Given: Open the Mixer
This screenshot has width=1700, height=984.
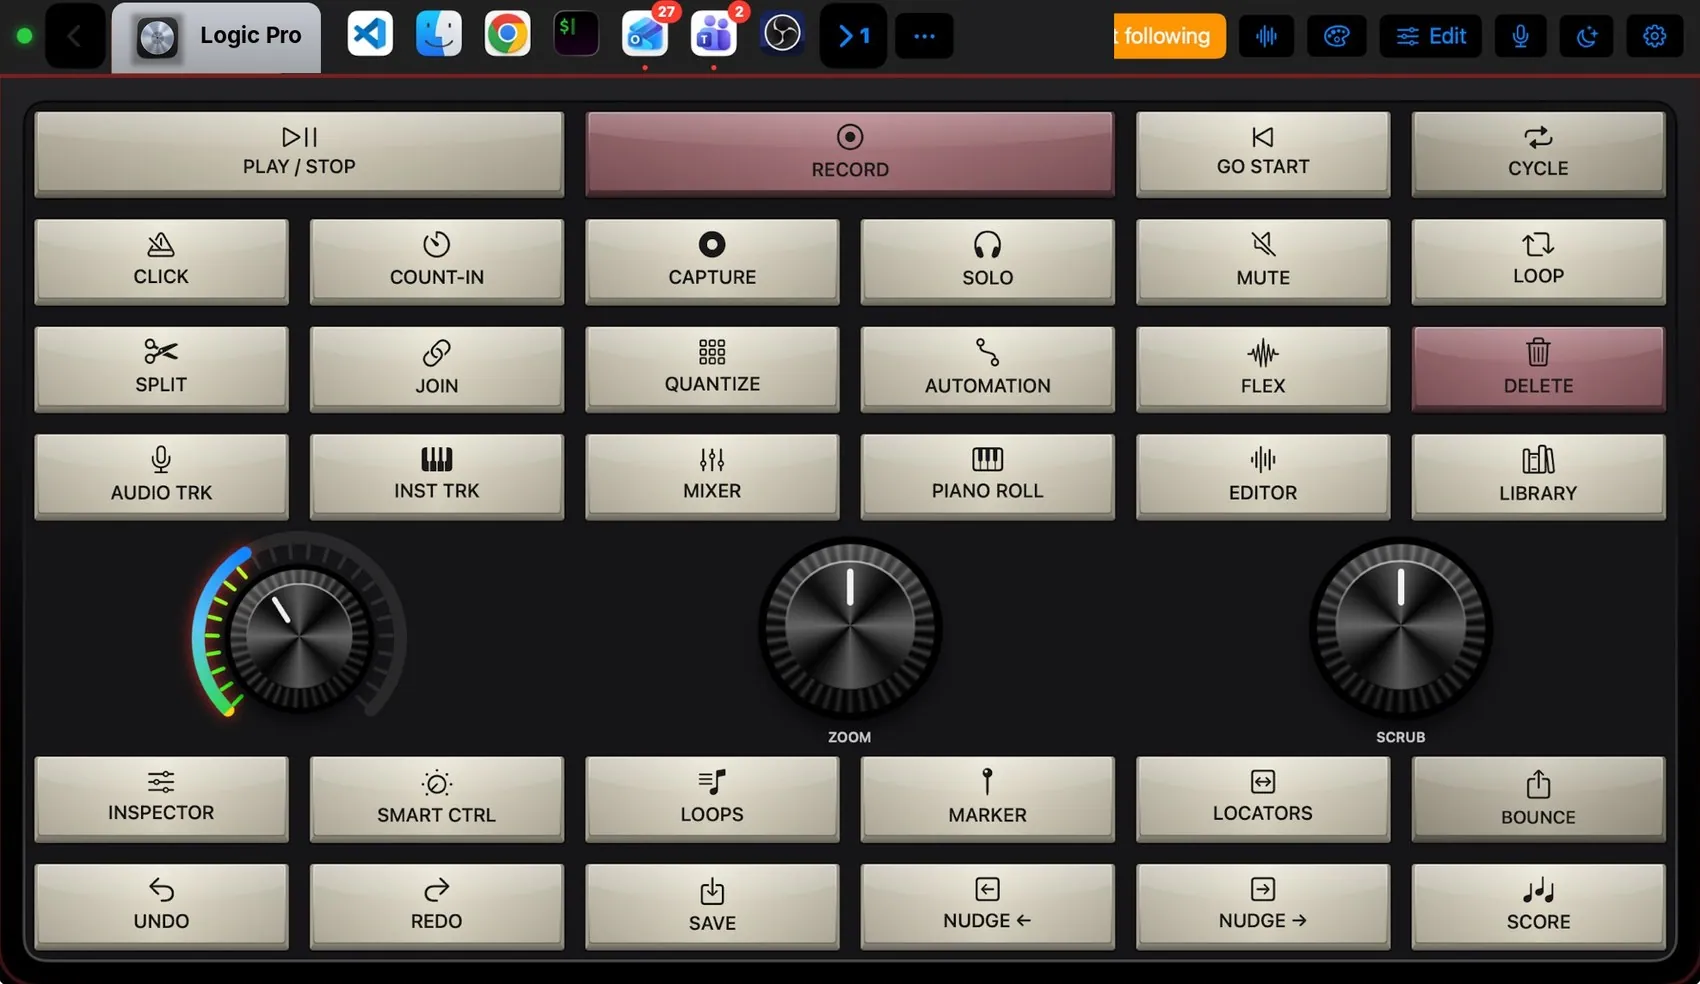Looking at the screenshot, I should [712, 476].
